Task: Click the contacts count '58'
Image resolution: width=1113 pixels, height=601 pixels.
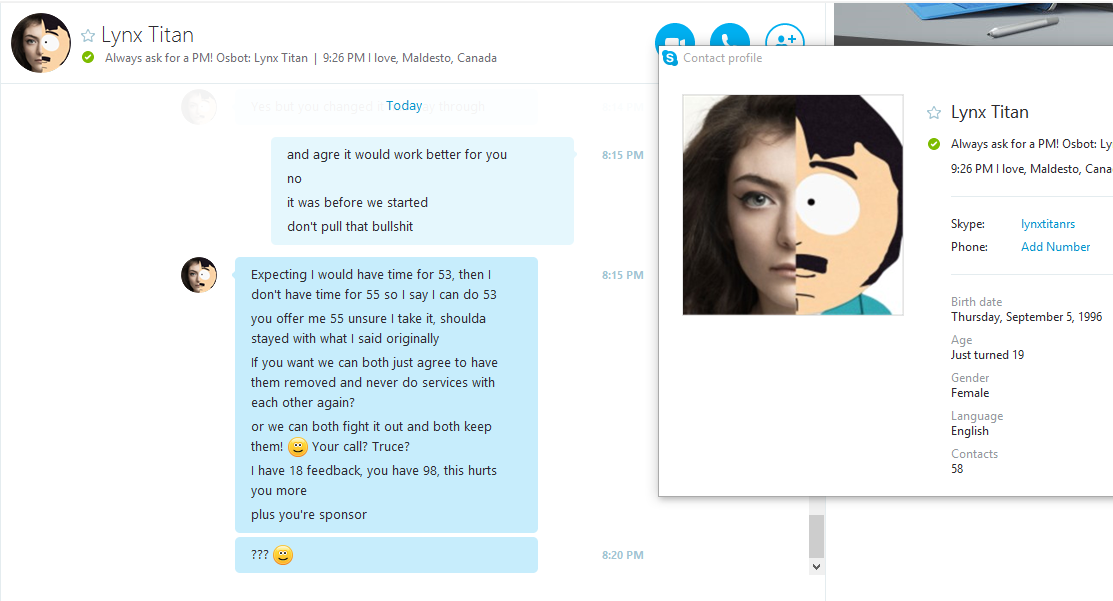Action: pyautogui.click(x=957, y=469)
